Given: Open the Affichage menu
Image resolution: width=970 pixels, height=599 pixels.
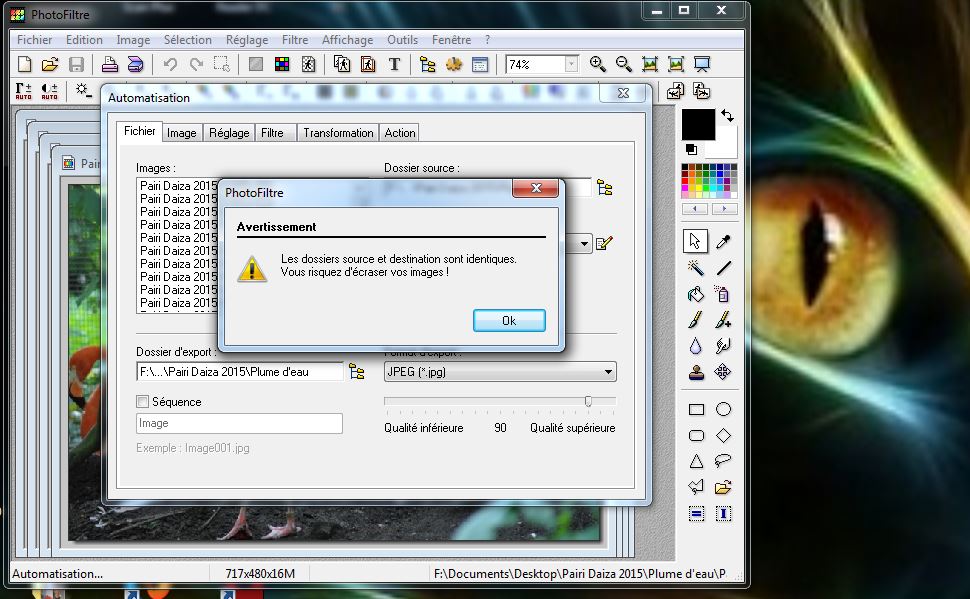Looking at the screenshot, I should pos(347,40).
